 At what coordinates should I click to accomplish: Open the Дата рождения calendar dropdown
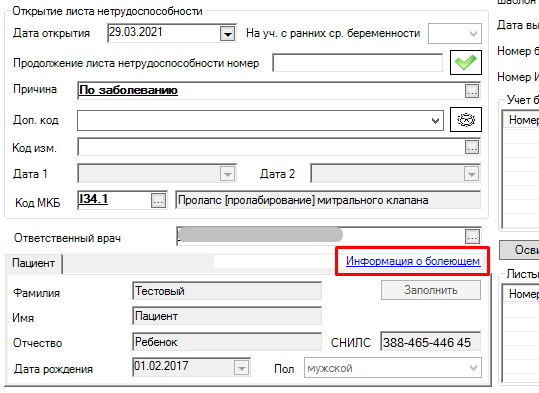point(242,368)
